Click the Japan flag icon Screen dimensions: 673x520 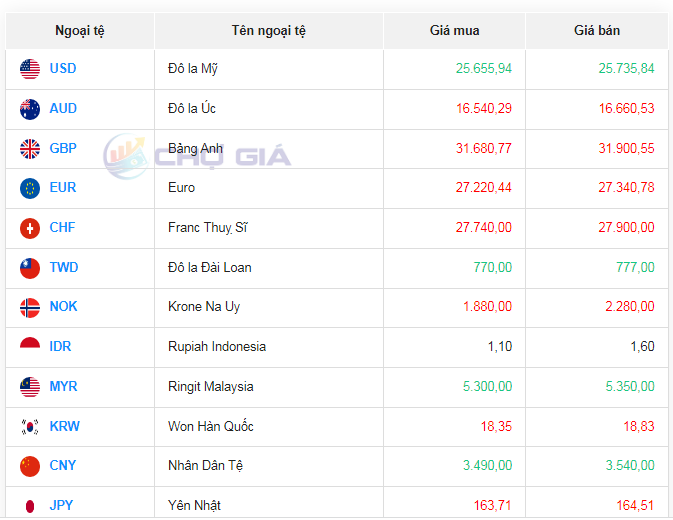pyautogui.click(x=30, y=506)
